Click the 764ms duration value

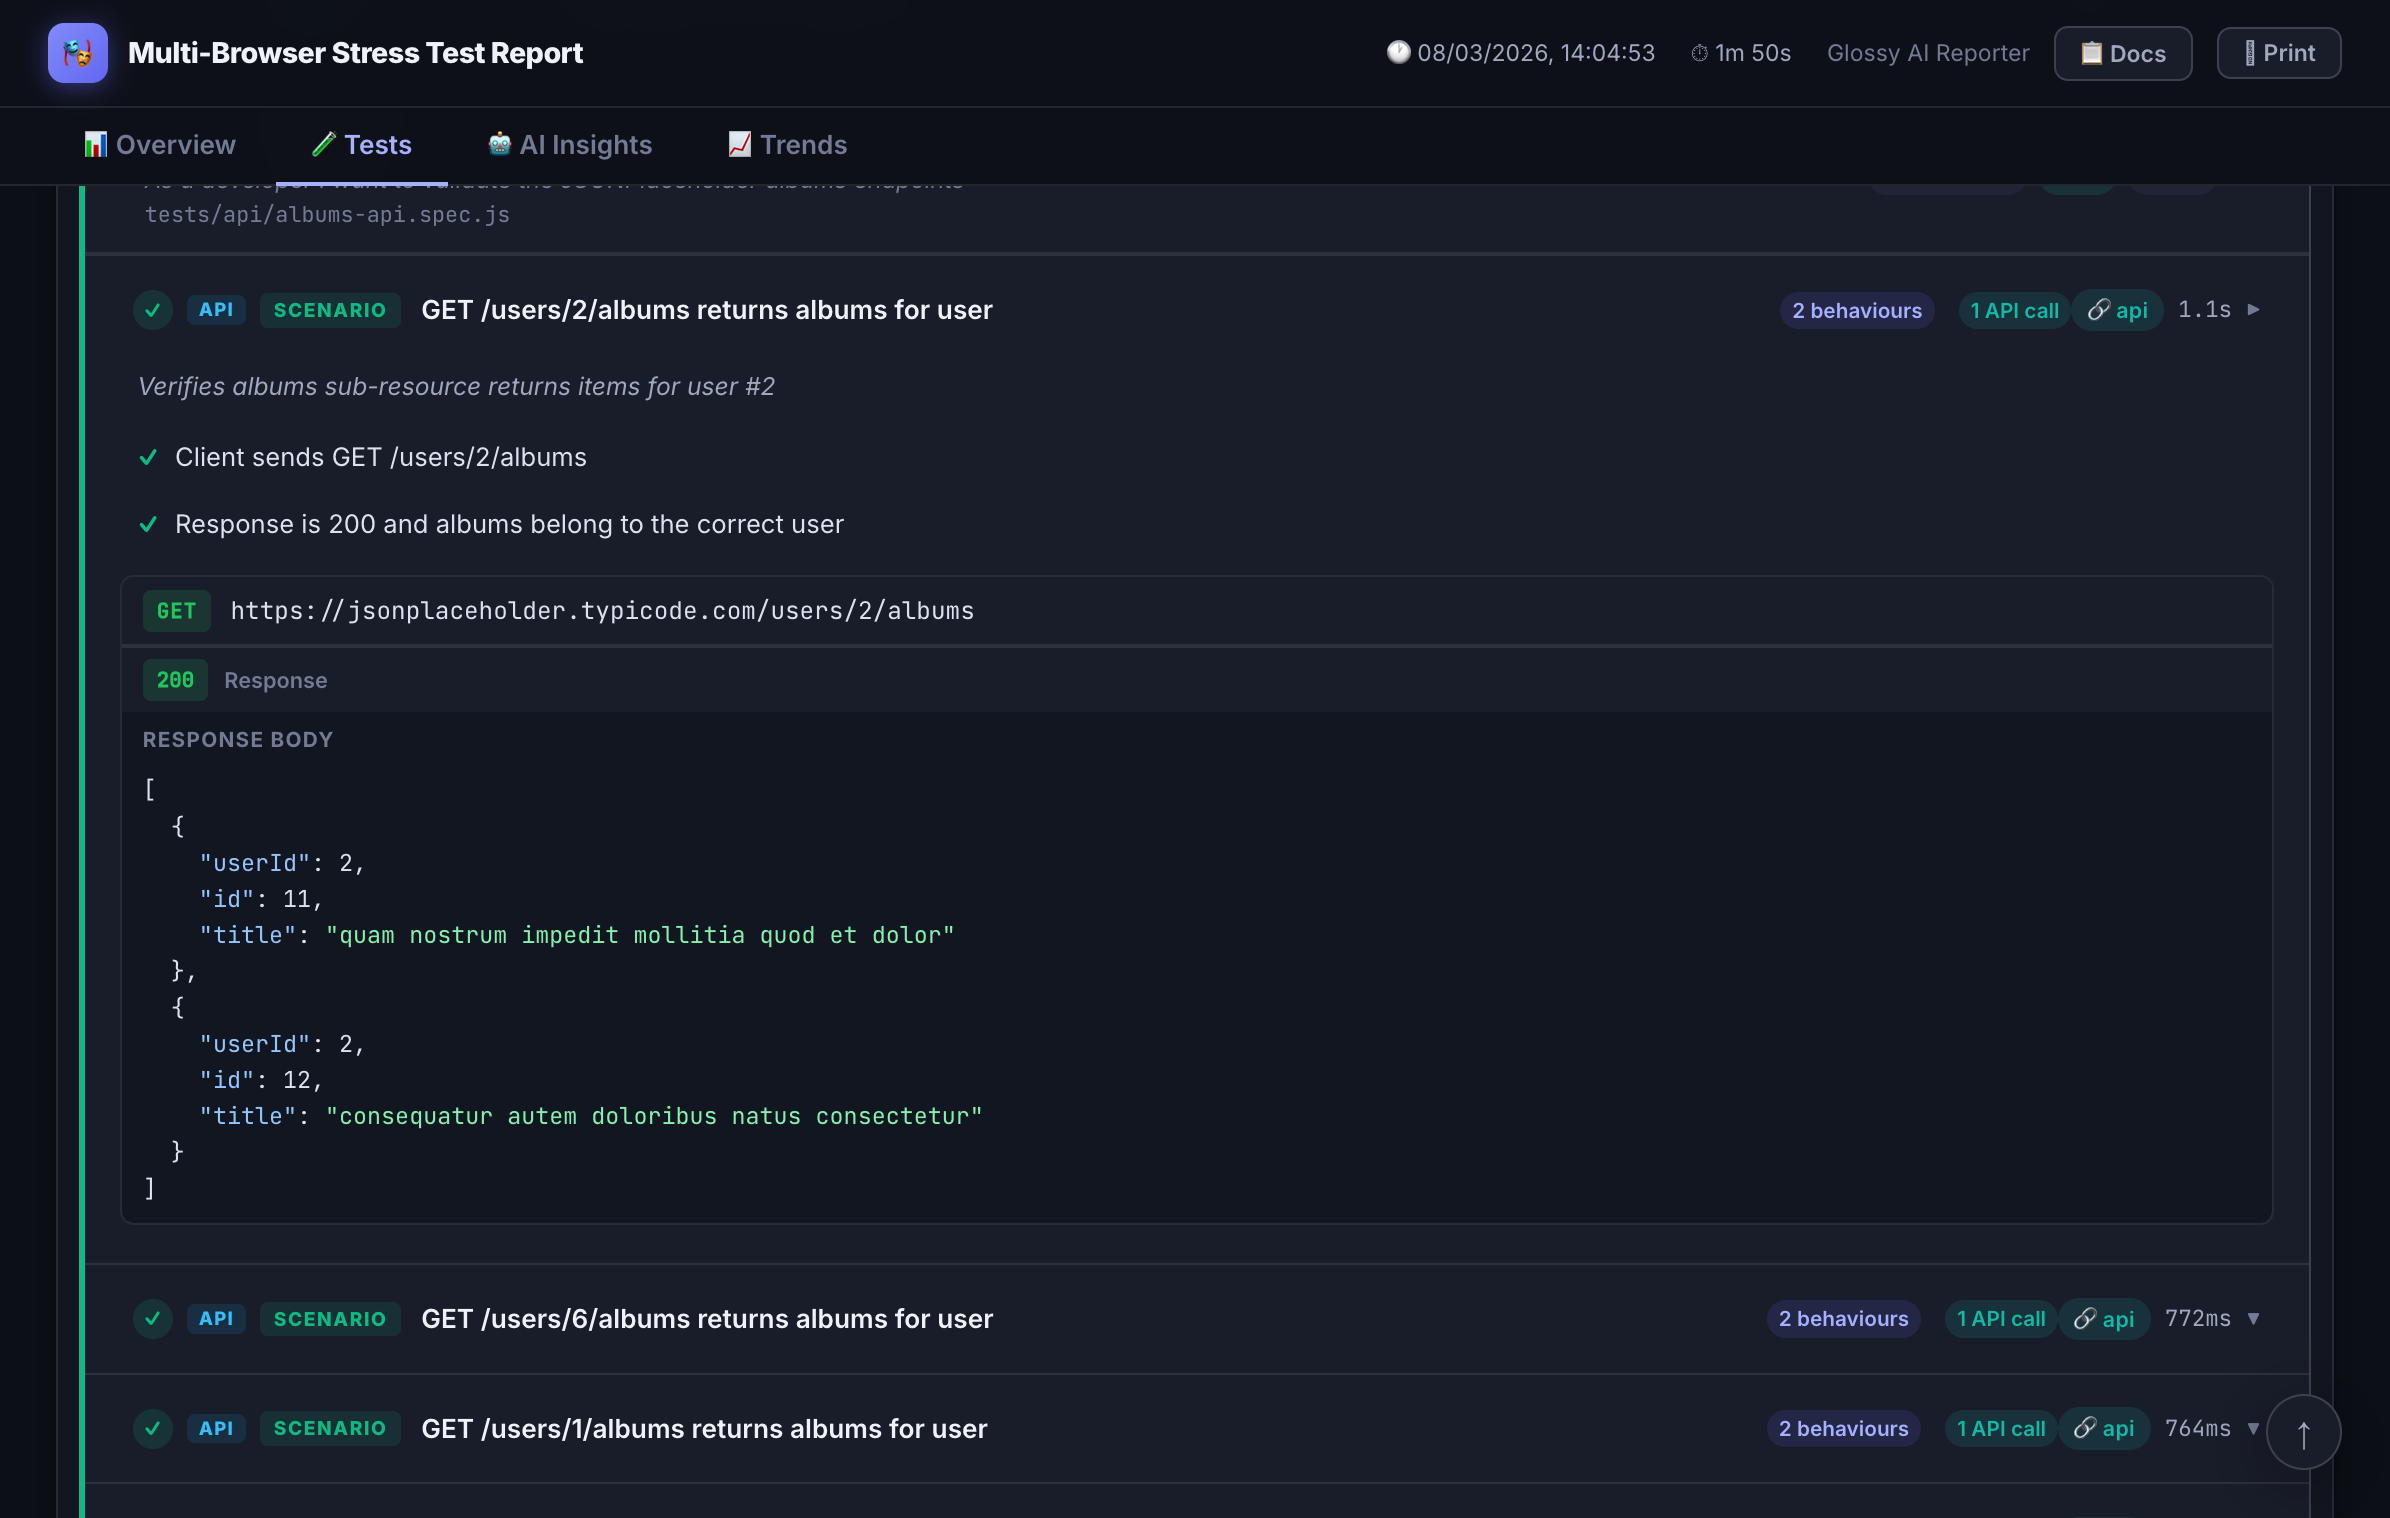pos(2197,1428)
